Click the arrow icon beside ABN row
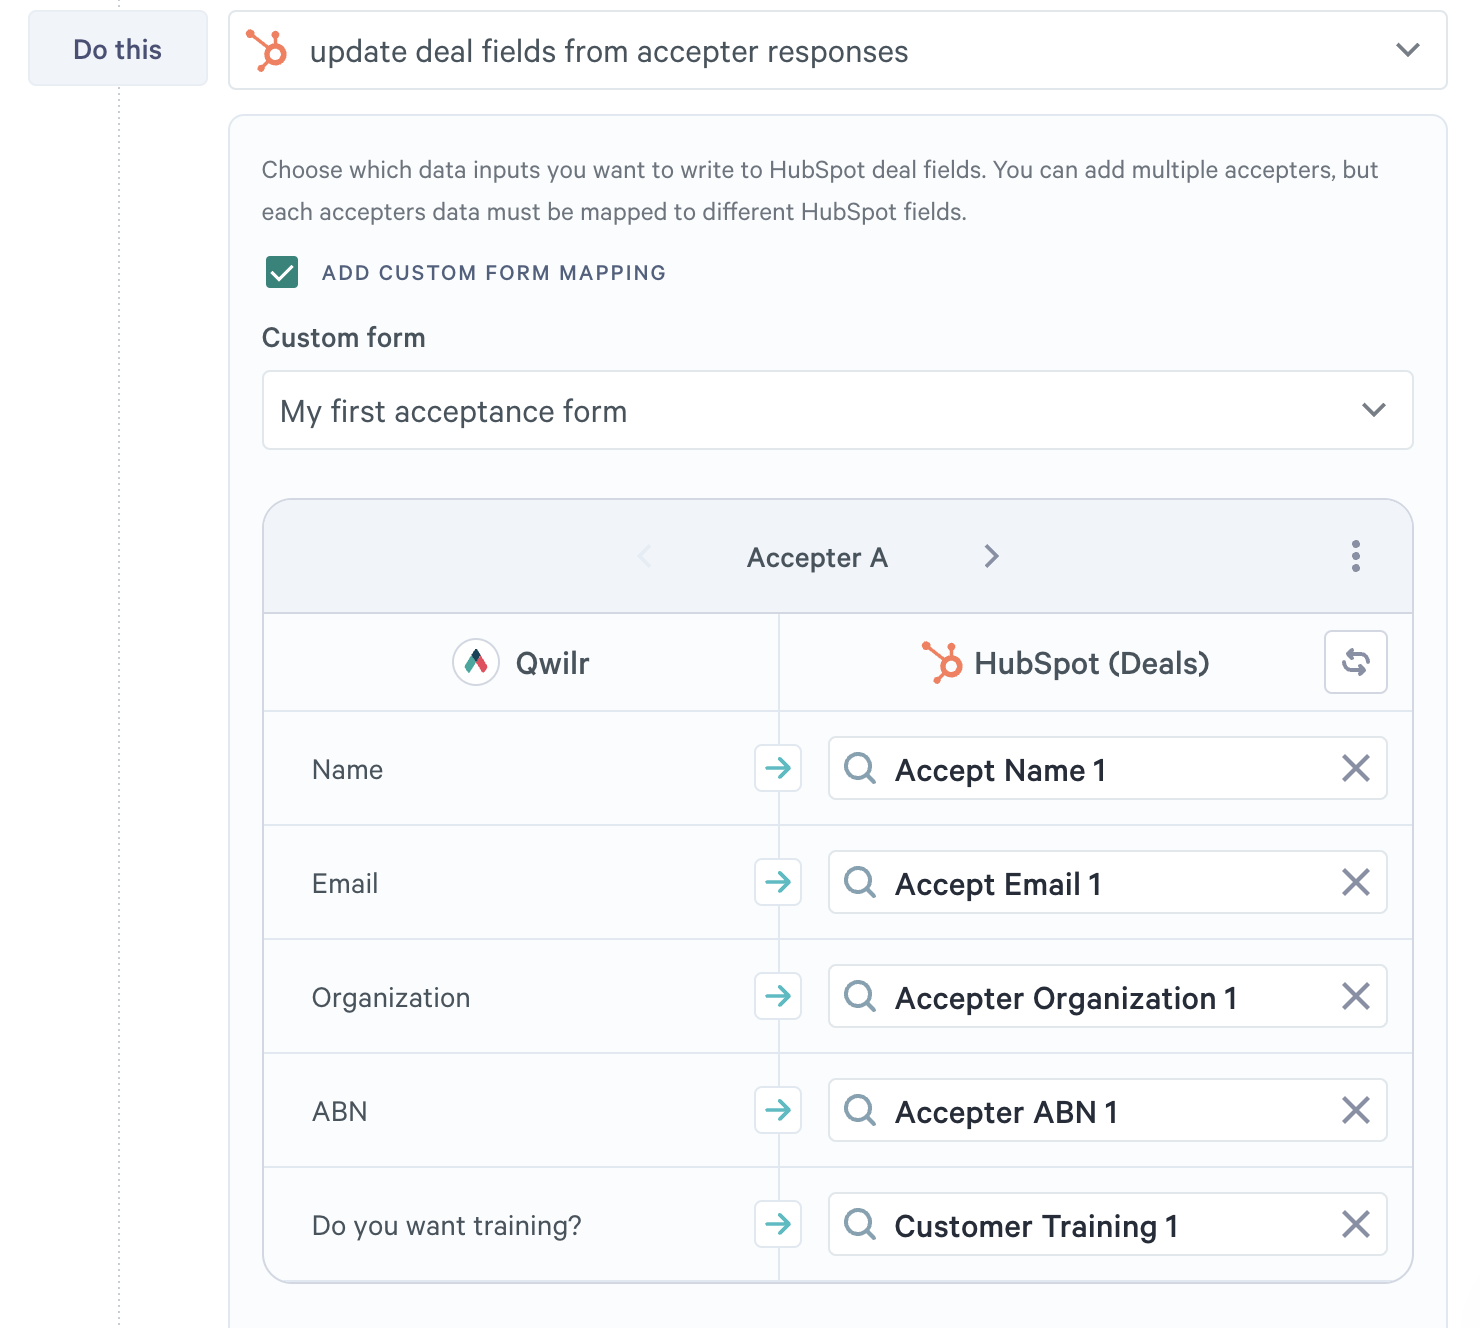Viewport: 1480px width, 1328px height. (x=778, y=1111)
